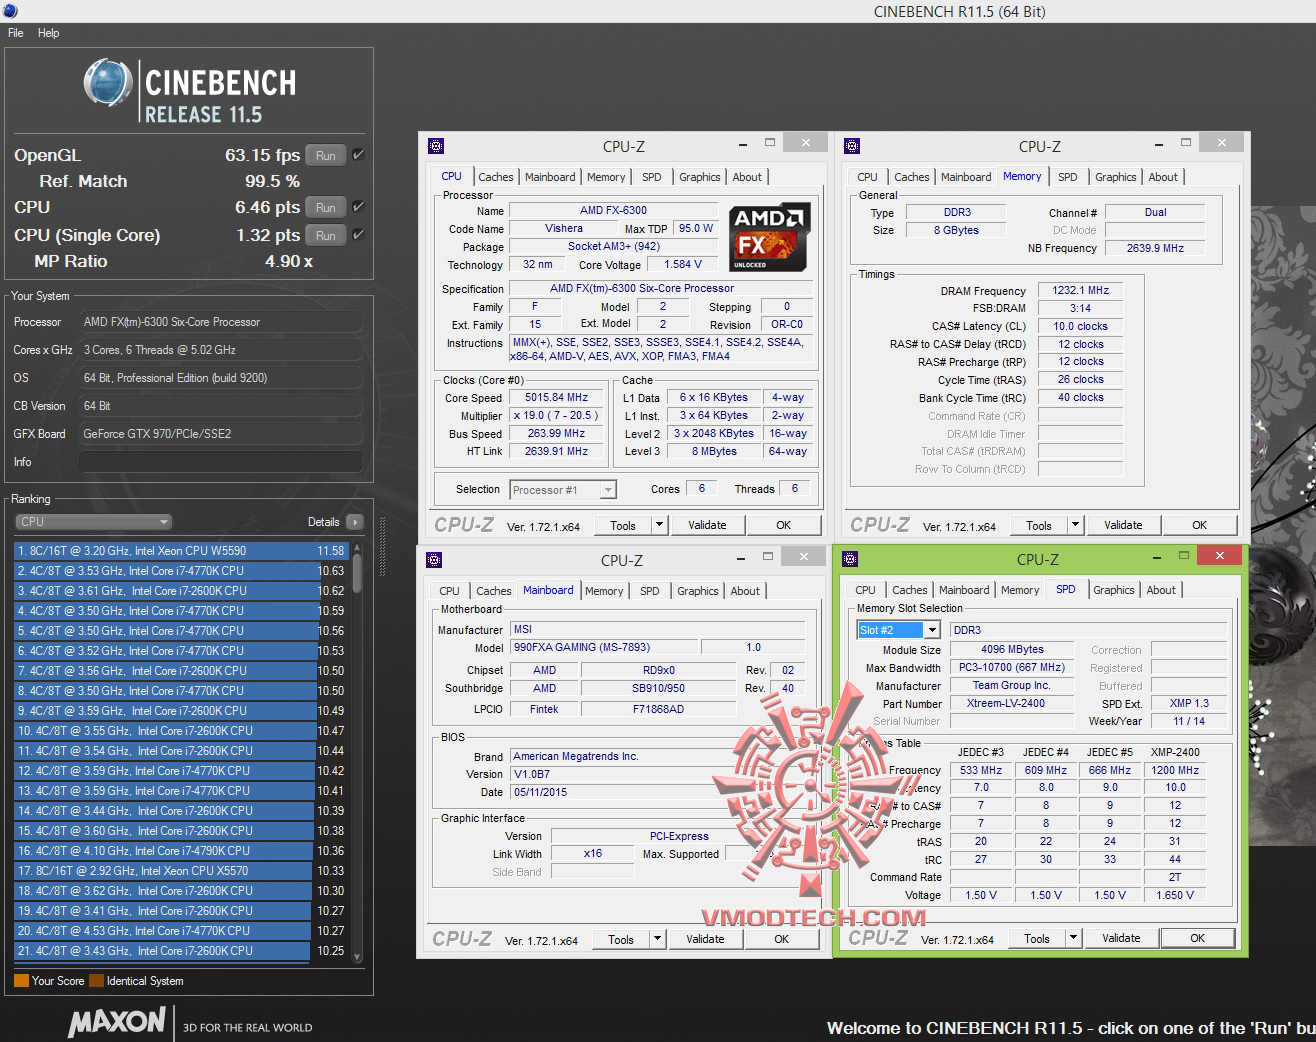Expand the Tools arrow in the SPD tab window
This screenshot has height=1042, width=1316.
1073,938
